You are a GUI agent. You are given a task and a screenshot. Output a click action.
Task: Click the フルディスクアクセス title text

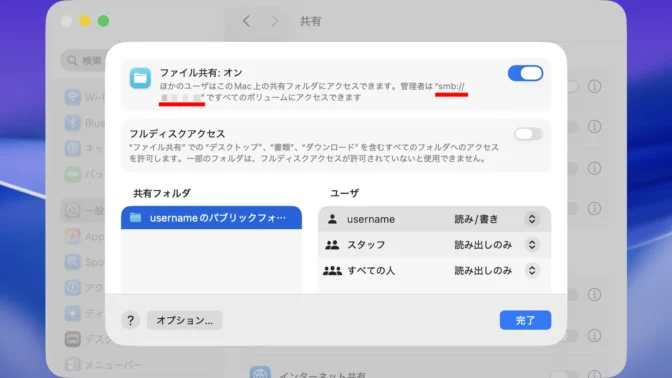pos(177,134)
